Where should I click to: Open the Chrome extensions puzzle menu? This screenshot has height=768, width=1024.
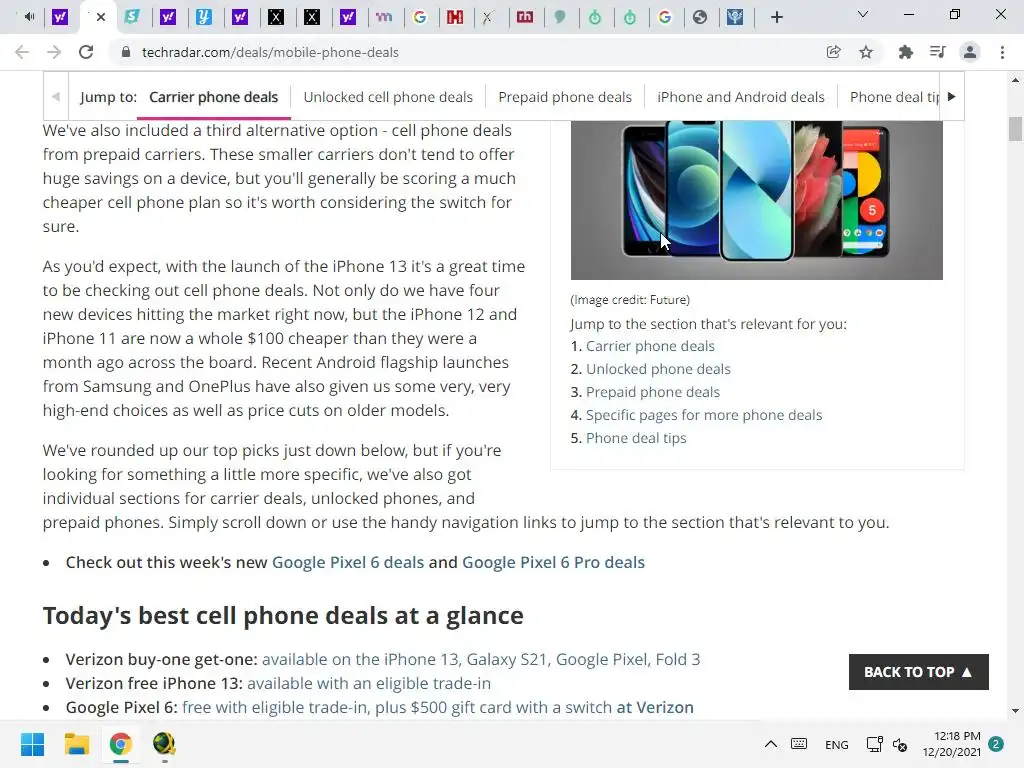click(905, 52)
